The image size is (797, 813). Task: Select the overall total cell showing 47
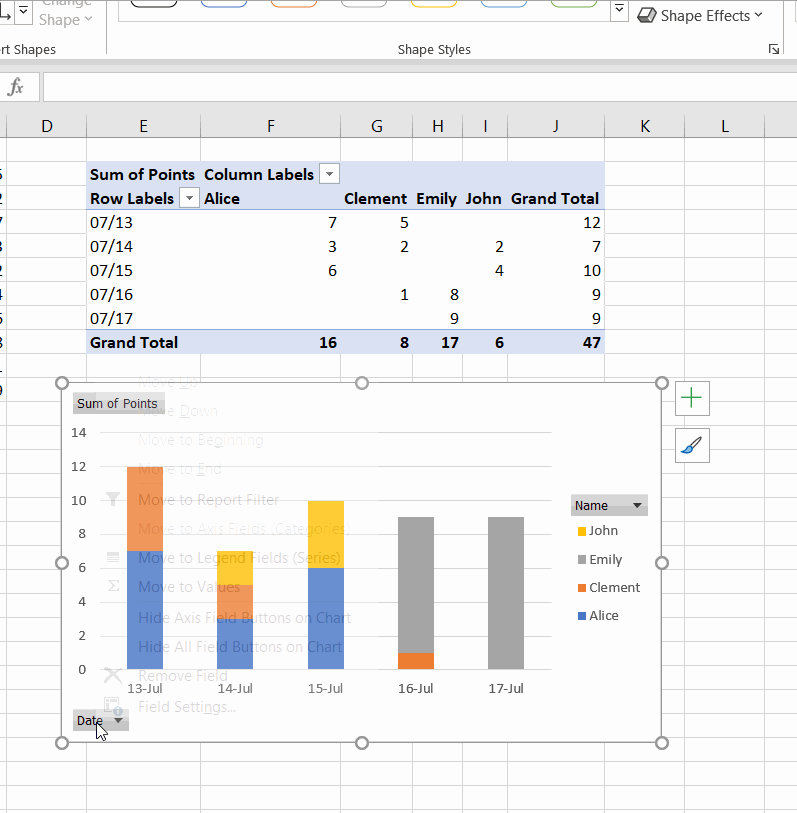click(x=556, y=342)
